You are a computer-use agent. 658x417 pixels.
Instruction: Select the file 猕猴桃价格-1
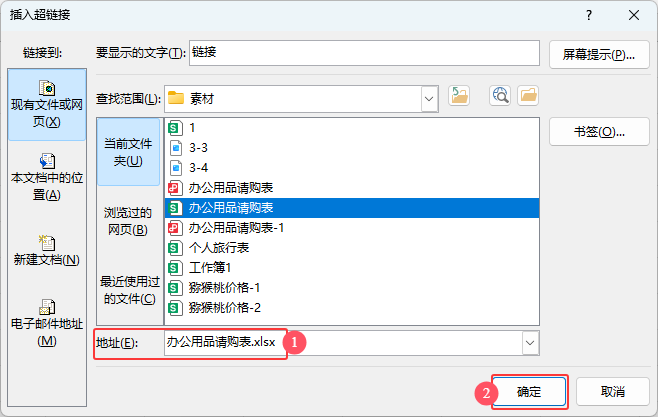(352, 288)
